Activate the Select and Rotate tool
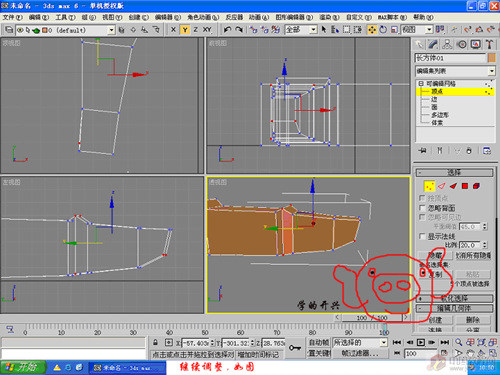This screenshot has width=500, height=375. (383, 30)
